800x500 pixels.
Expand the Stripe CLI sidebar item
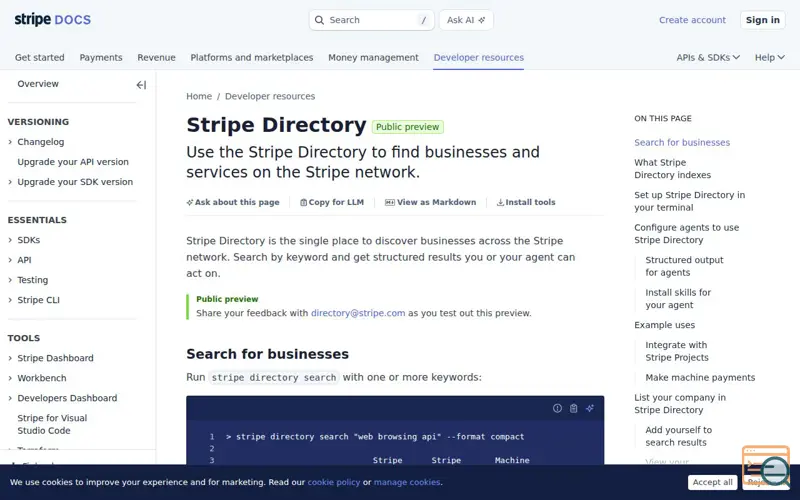click(38, 300)
